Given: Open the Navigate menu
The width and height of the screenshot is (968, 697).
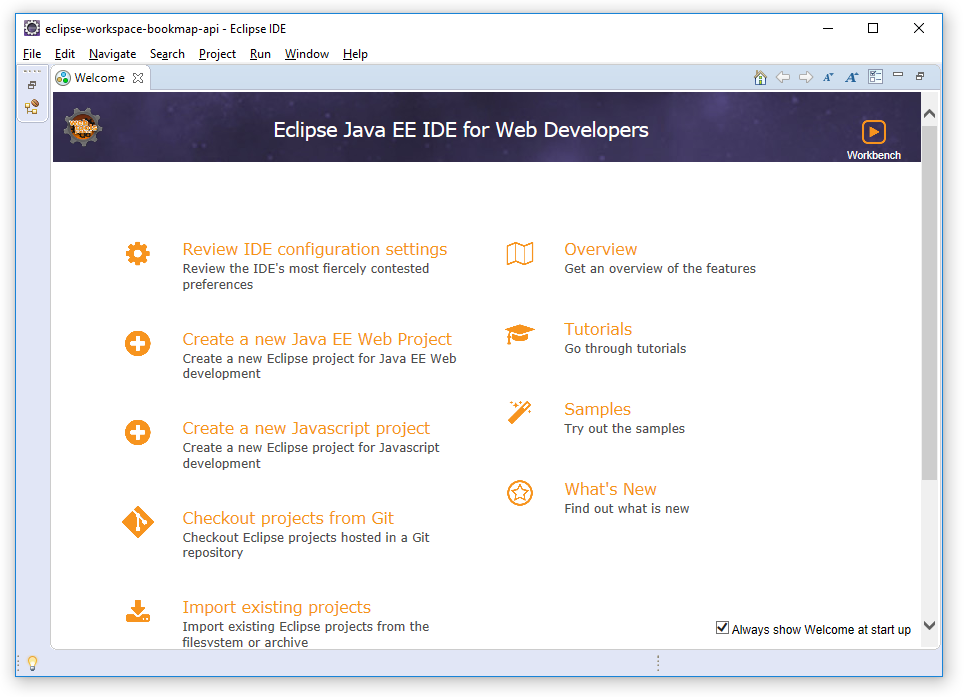Looking at the screenshot, I should [x=112, y=54].
